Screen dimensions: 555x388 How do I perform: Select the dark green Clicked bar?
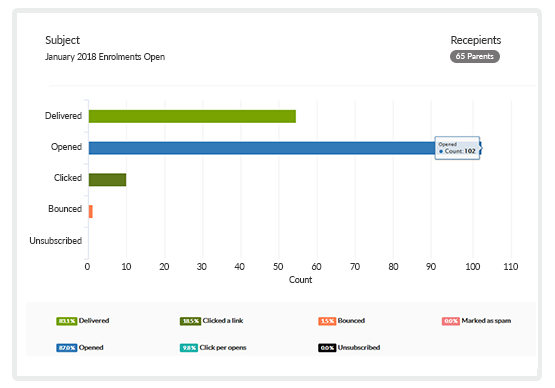coord(107,180)
